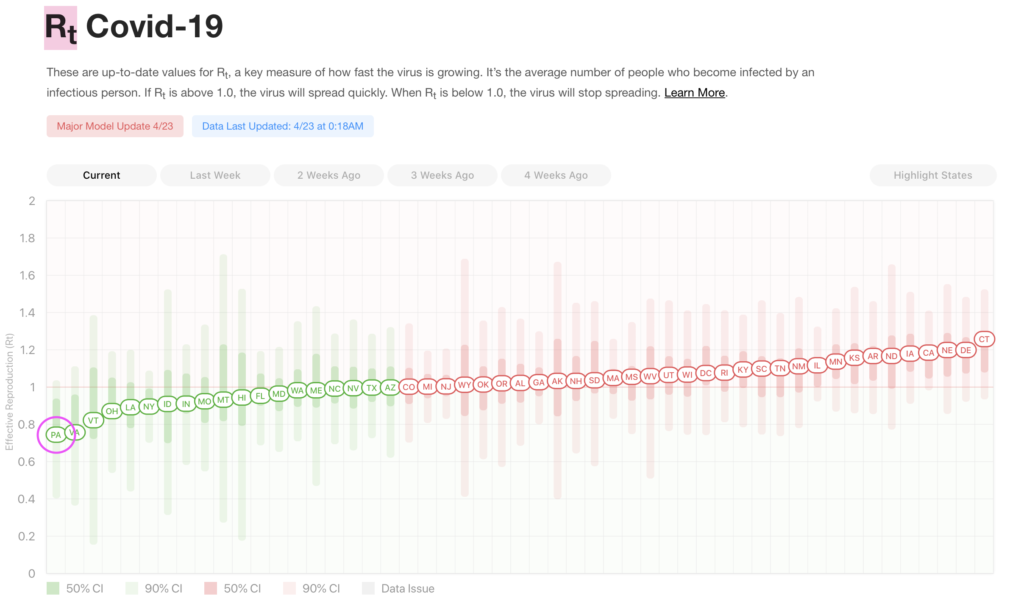Click the Highlight States button
The width and height of the screenshot is (1024, 609).
pyautogui.click(x=932, y=175)
